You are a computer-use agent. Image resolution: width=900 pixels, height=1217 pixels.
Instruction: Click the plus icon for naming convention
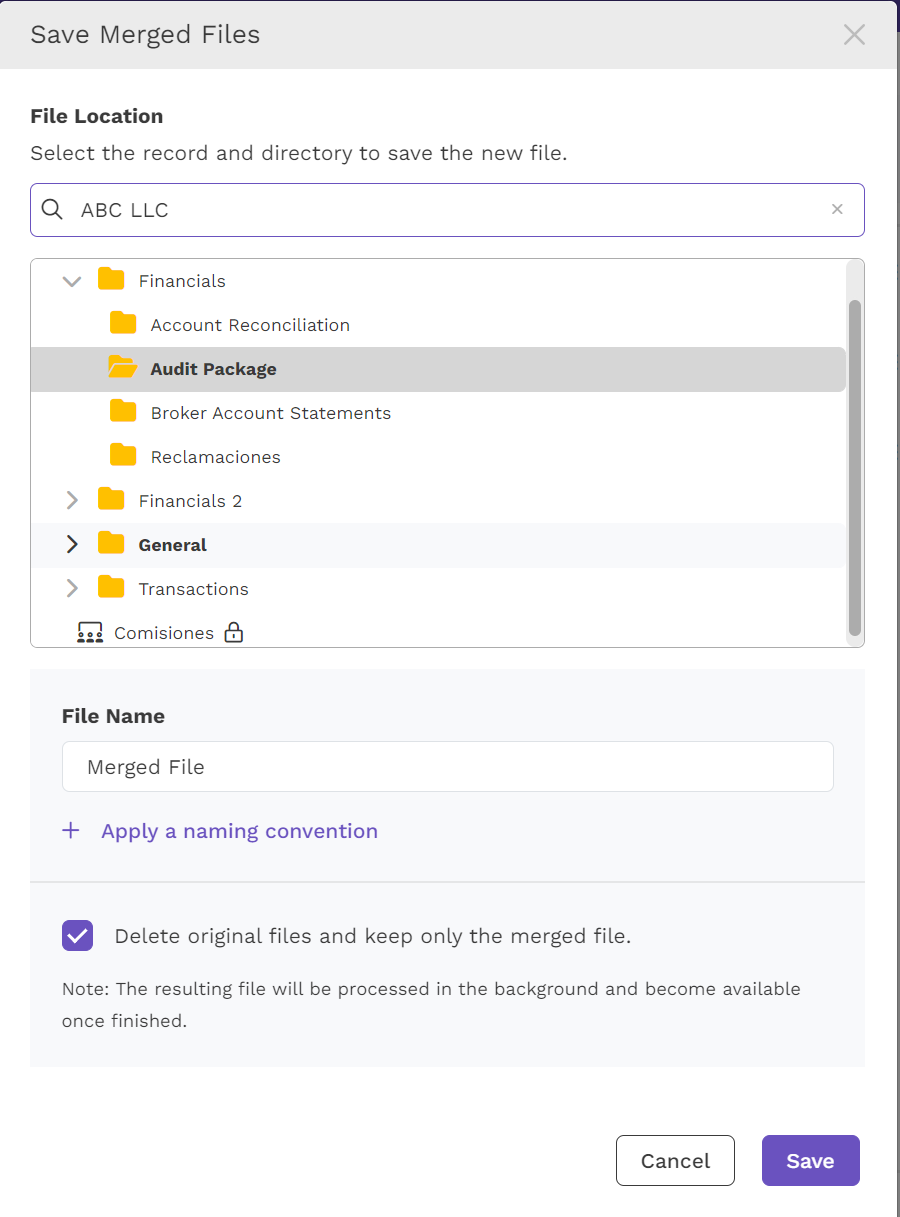pyautogui.click(x=71, y=830)
